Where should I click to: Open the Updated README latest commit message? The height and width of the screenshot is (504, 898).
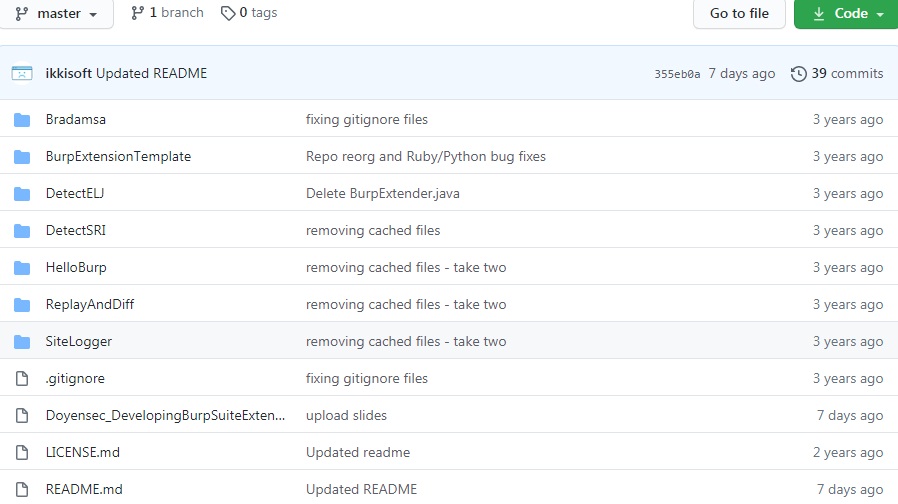click(x=152, y=73)
